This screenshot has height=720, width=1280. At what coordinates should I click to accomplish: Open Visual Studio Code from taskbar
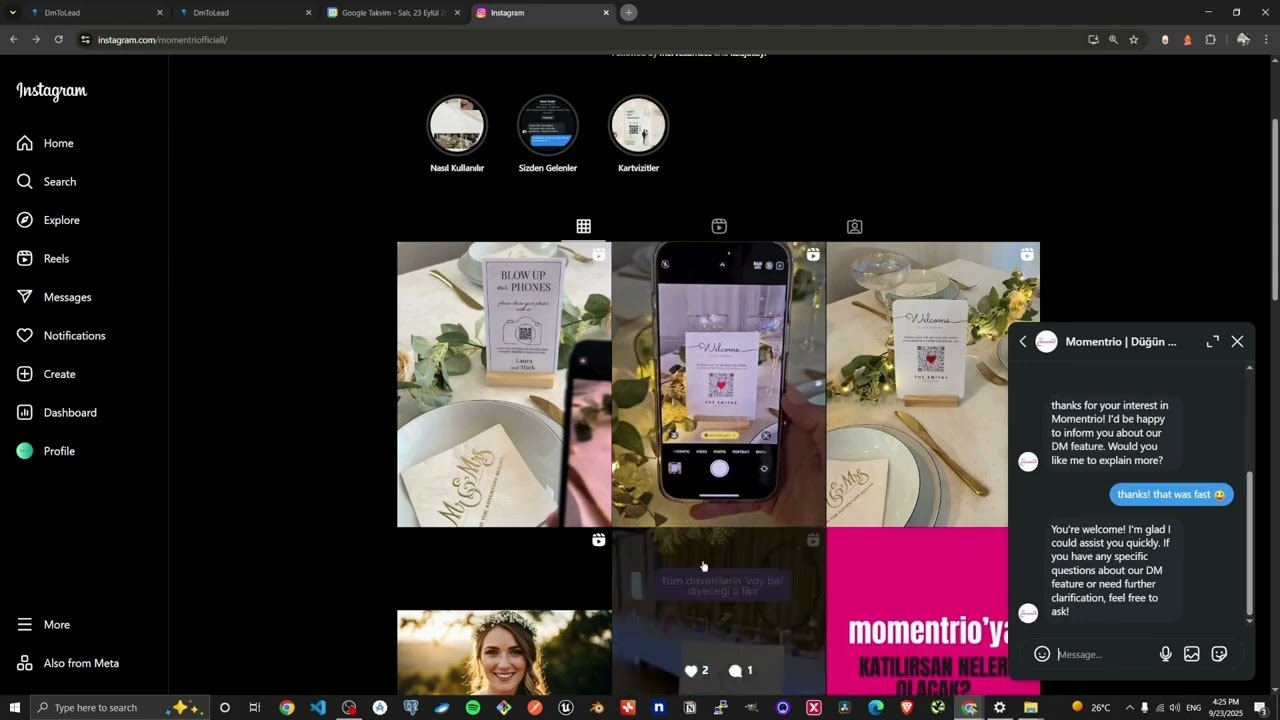(x=318, y=707)
